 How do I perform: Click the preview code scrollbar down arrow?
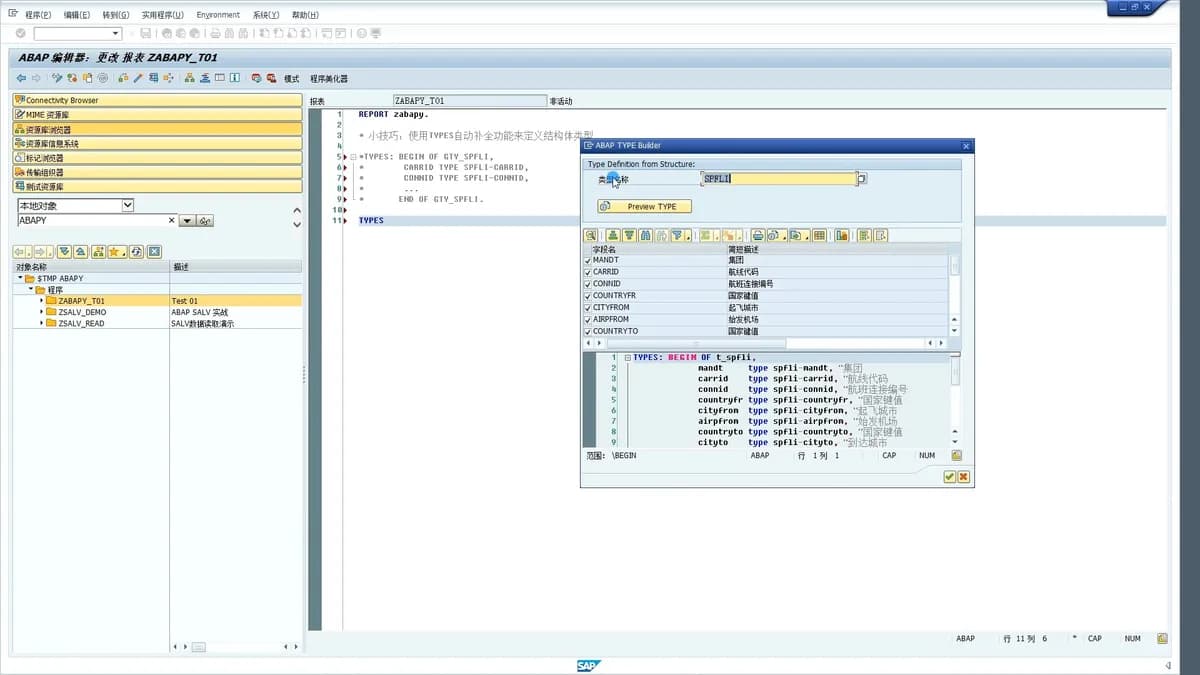click(954, 442)
